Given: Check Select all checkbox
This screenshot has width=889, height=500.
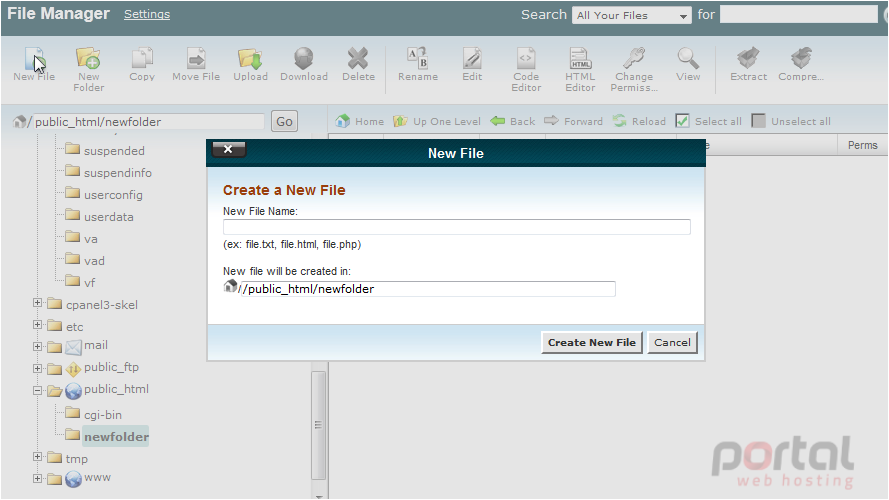Looking at the screenshot, I should coord(683,121).
